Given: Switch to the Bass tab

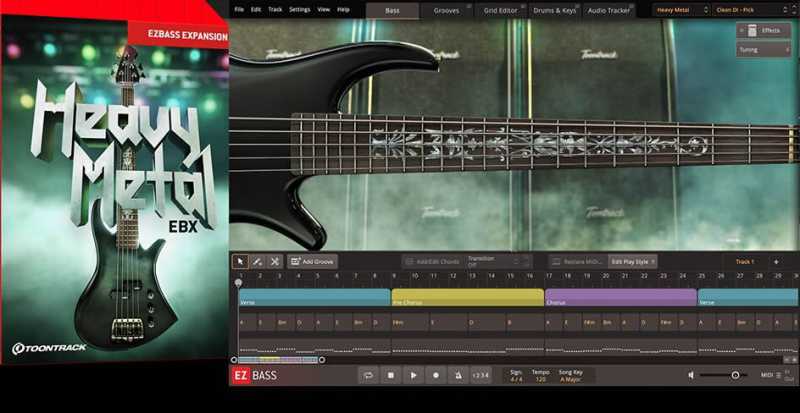Looking at the screenshot, I should [392, 10].
